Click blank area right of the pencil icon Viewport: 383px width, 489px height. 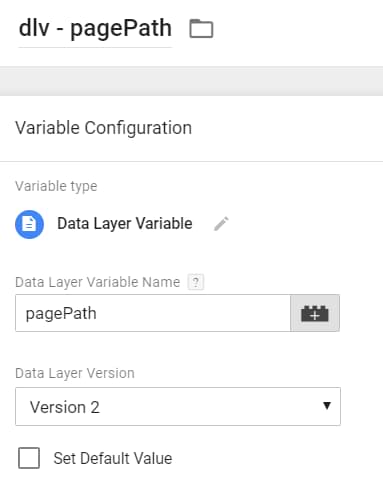click(x=303, y=224)
